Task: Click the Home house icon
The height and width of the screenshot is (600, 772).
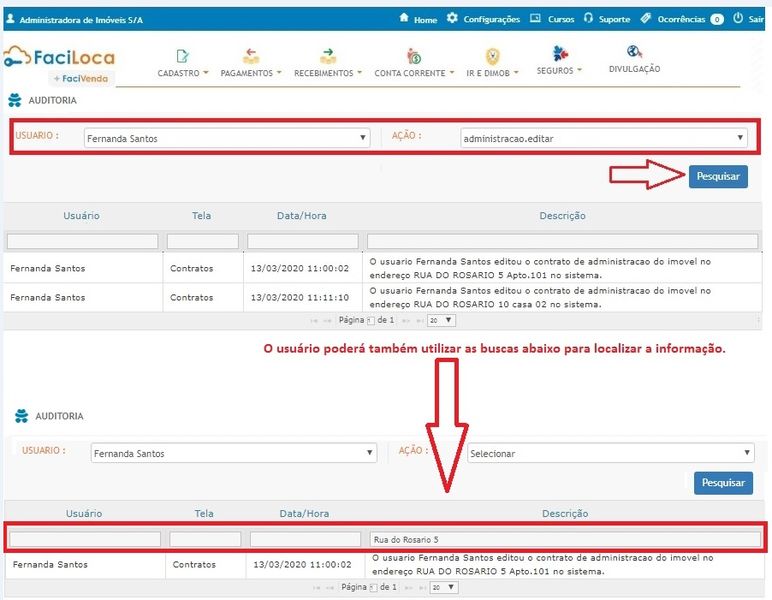Action: pyautogui.click(x=403, y=18)
